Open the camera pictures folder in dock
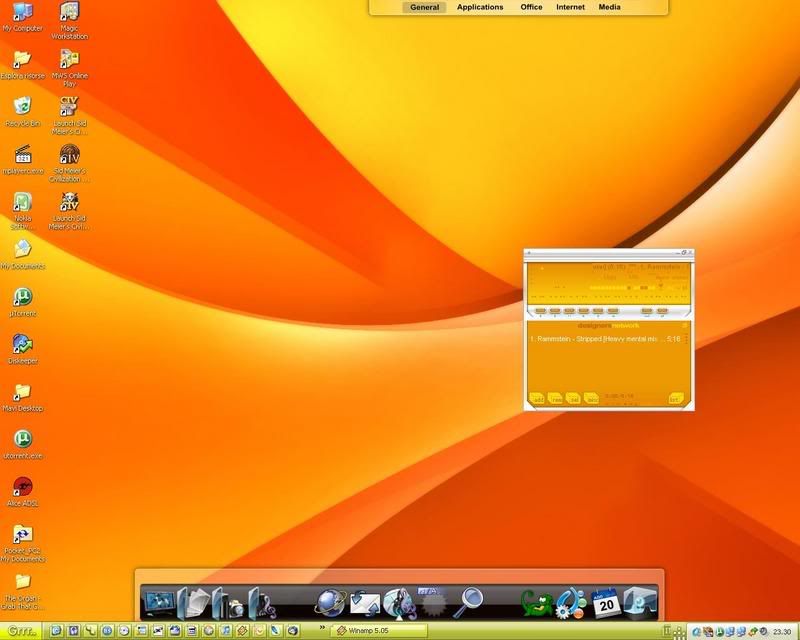The image size is (800, 640). [x=228, y=603]
